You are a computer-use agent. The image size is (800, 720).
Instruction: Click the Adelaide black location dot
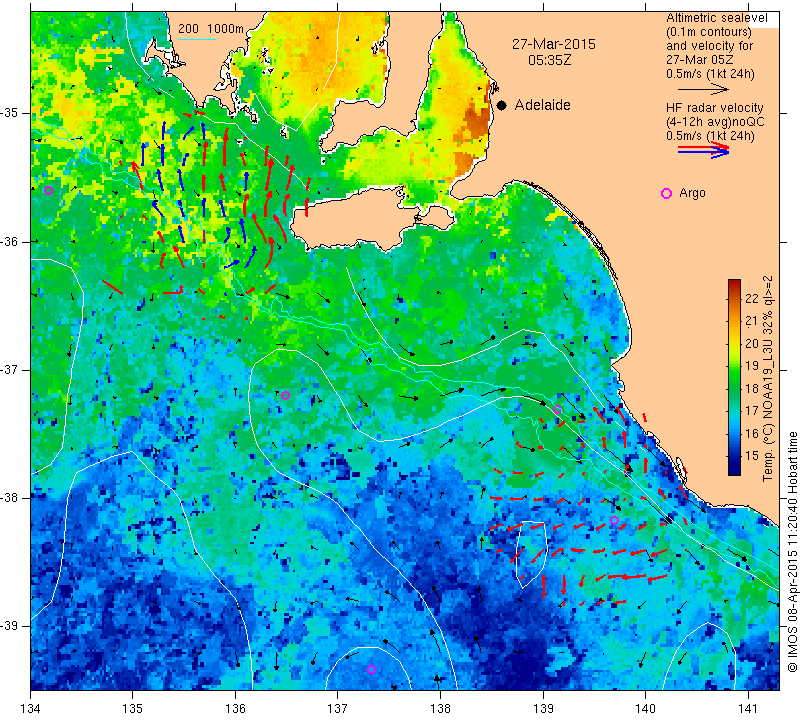502,105
